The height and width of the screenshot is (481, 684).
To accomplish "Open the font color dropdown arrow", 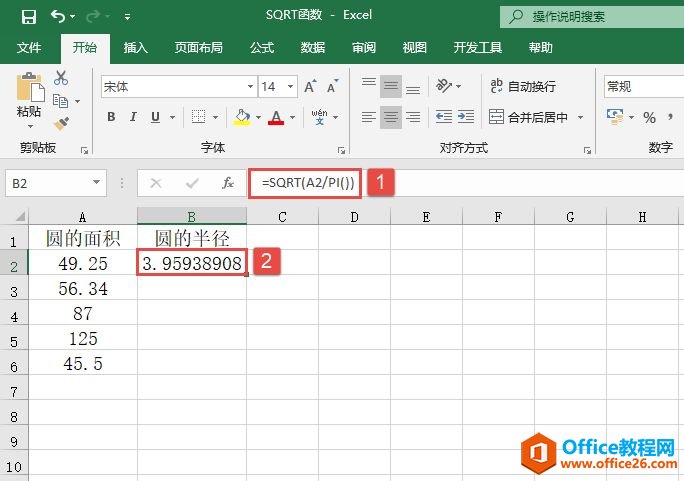I will tap(292, 117).
